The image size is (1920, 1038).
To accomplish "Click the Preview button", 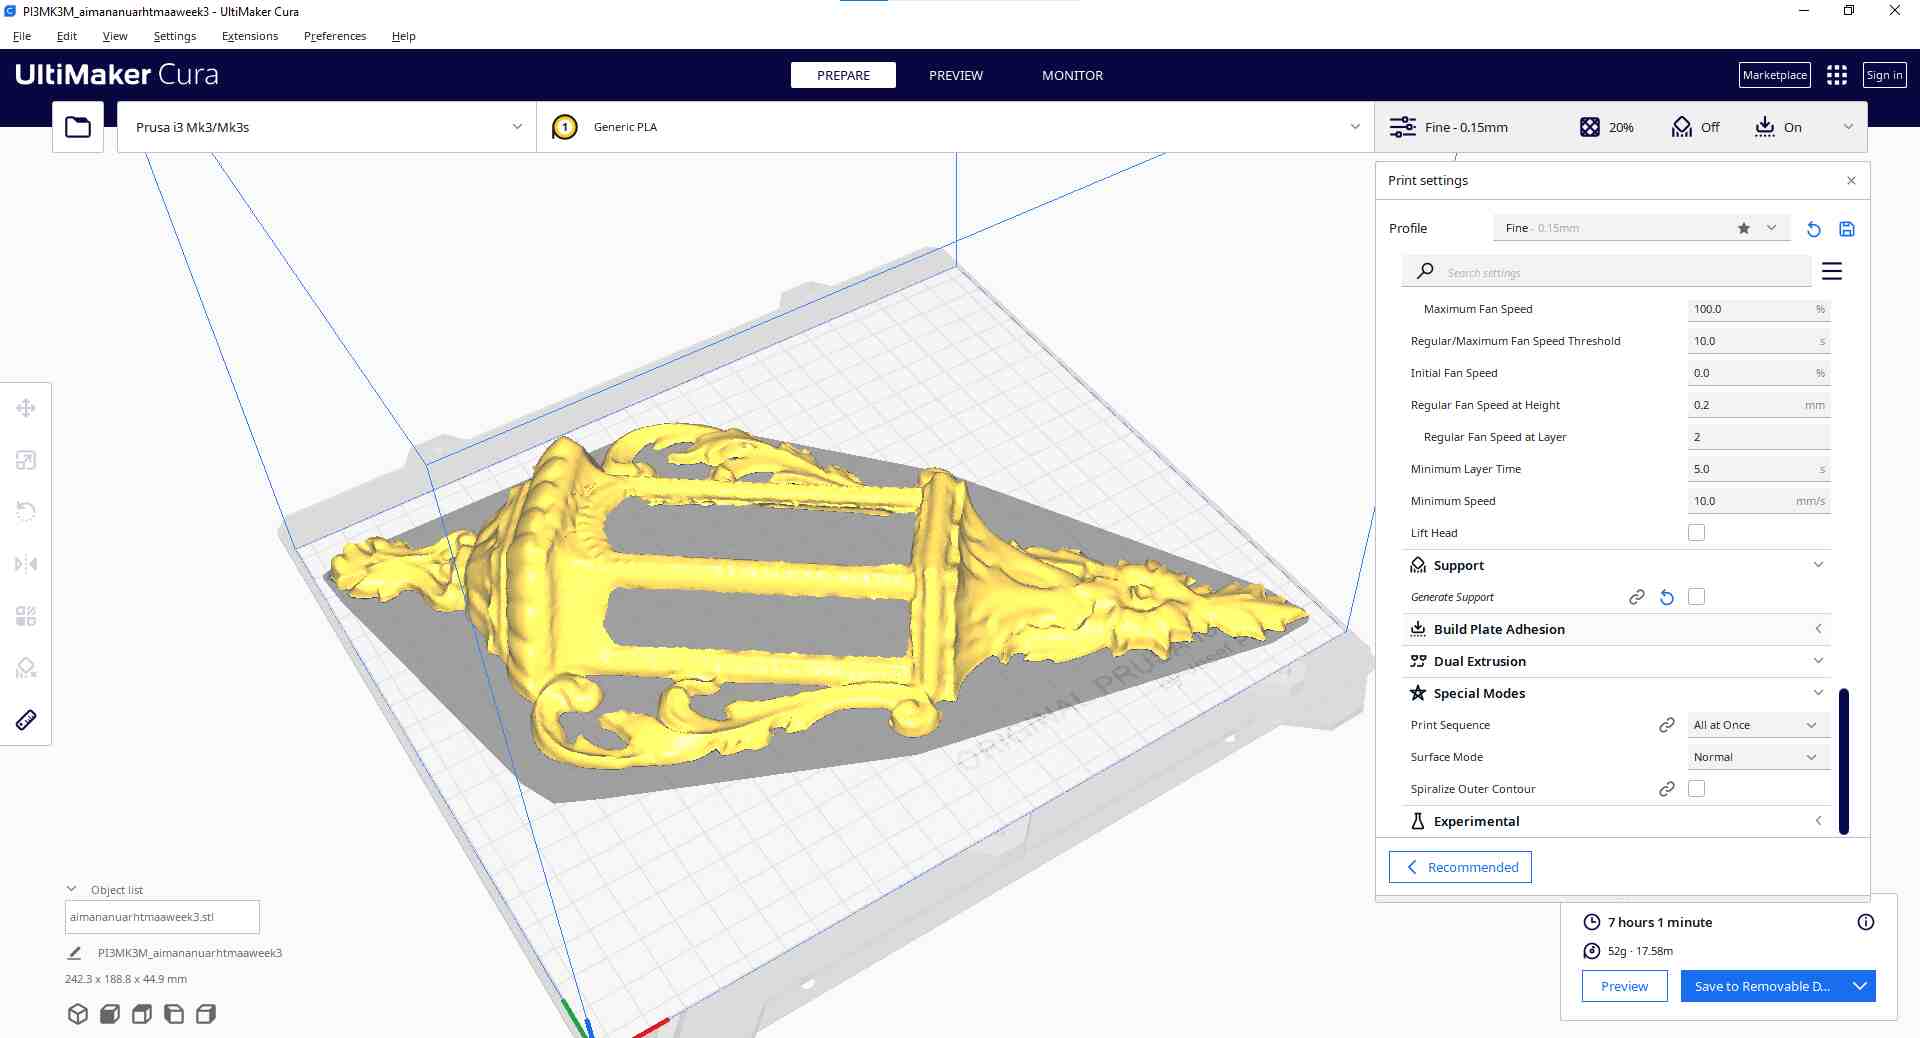I will pos(1624,986).
